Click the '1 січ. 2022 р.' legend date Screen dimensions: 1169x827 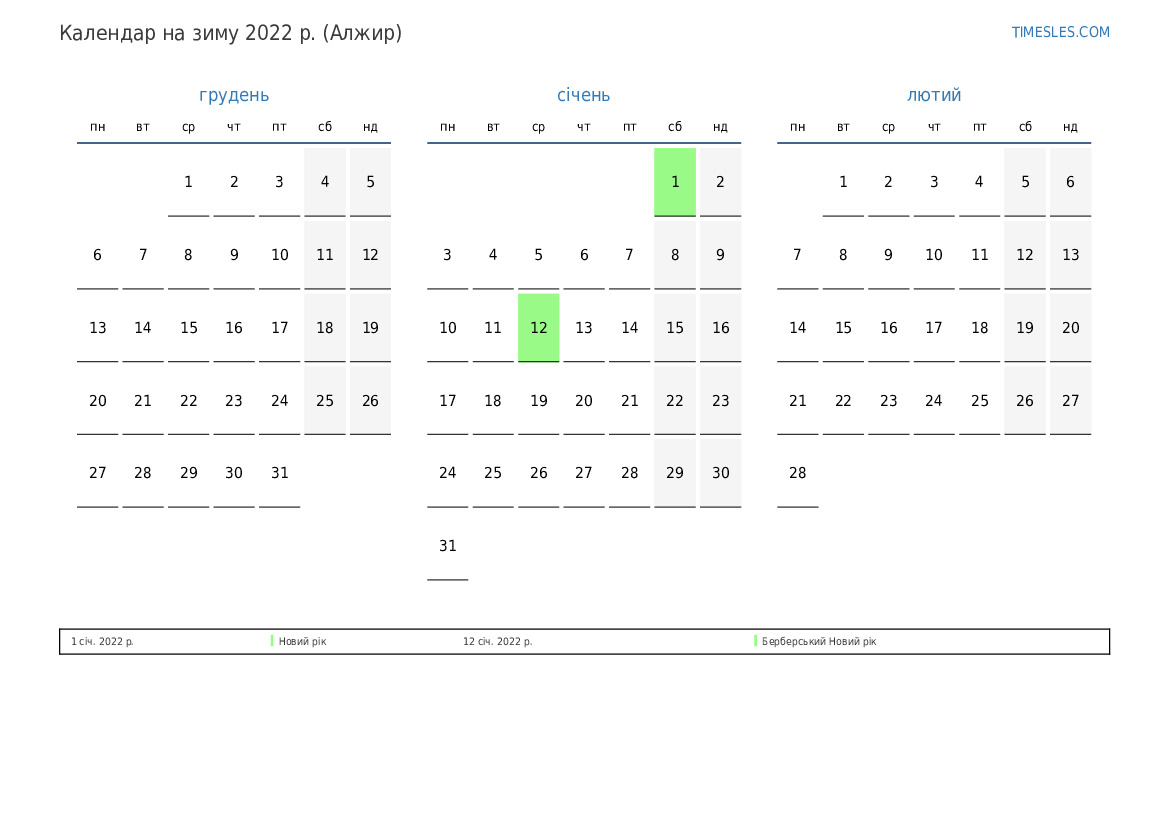102,641
